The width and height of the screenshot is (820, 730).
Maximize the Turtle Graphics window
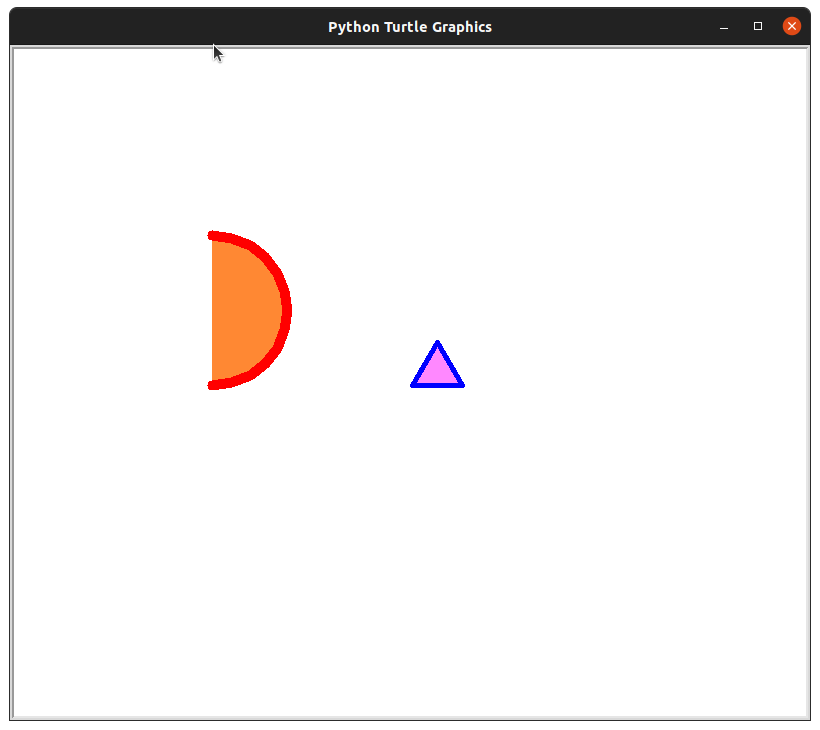point(758,27)
